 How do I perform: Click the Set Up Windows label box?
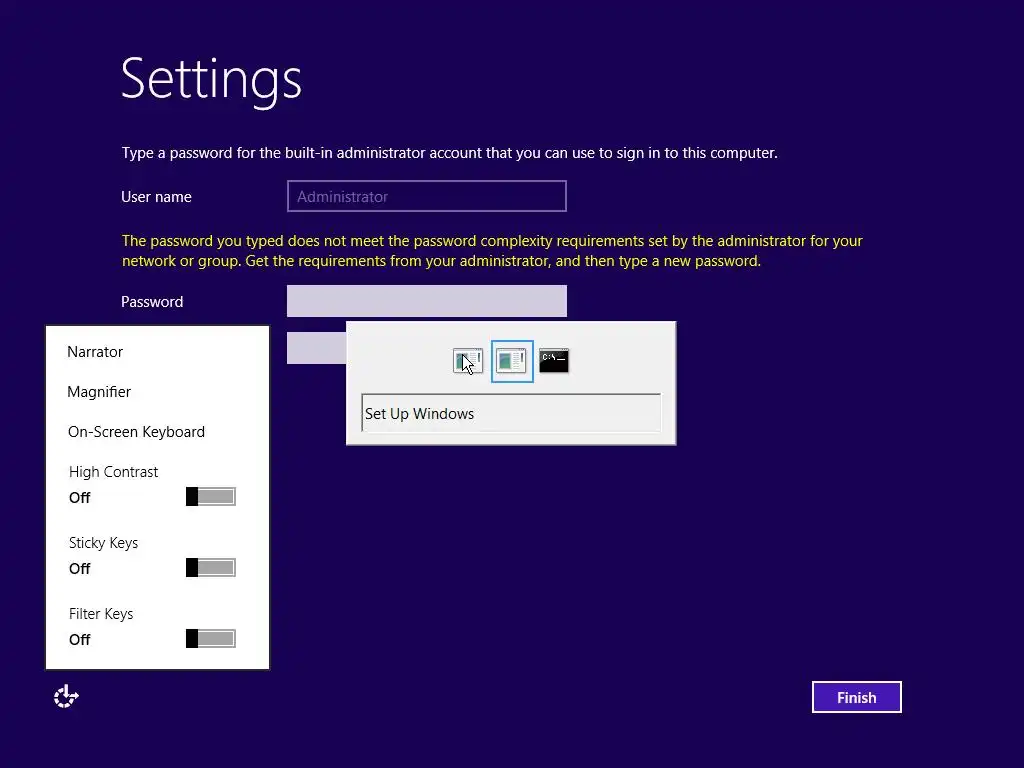[511, 413]
